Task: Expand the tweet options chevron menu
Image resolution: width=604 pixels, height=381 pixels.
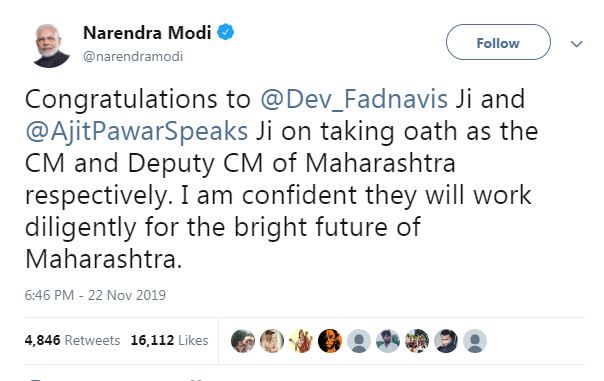Action: coord(576,44)
